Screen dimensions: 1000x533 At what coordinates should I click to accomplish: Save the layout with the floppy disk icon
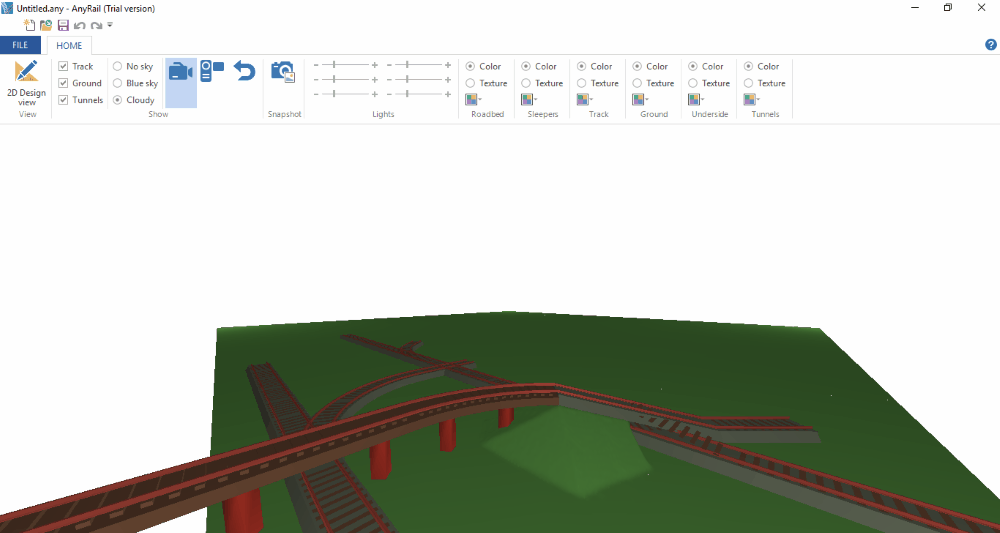pos(63,26)
